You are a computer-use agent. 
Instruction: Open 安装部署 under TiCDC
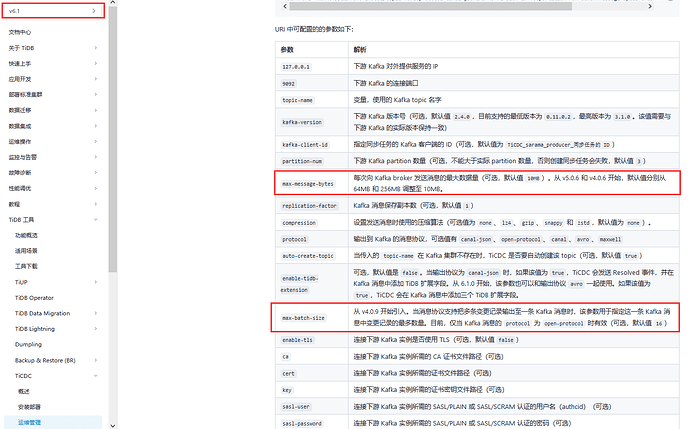[x=29, y=407]
